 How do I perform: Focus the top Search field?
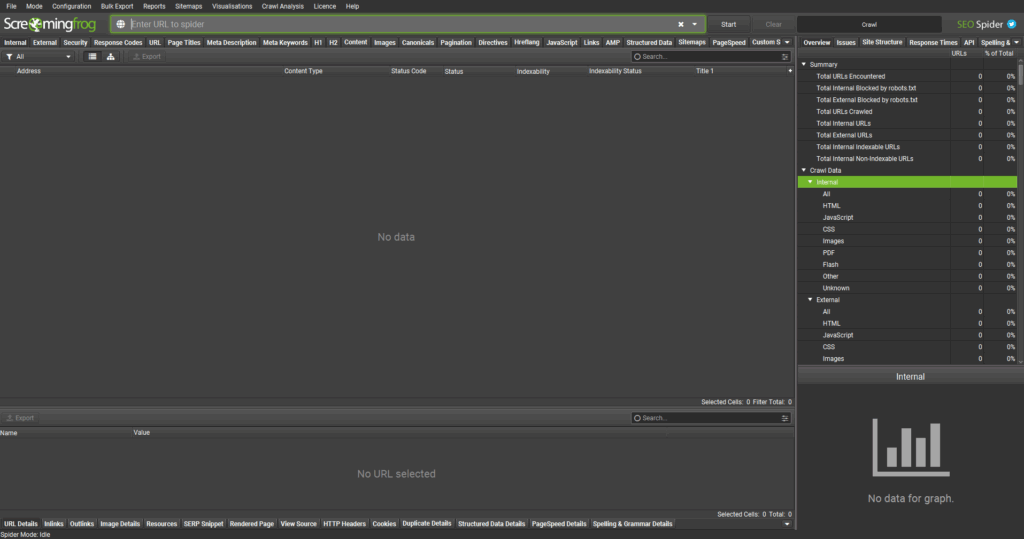click(711, 57)
